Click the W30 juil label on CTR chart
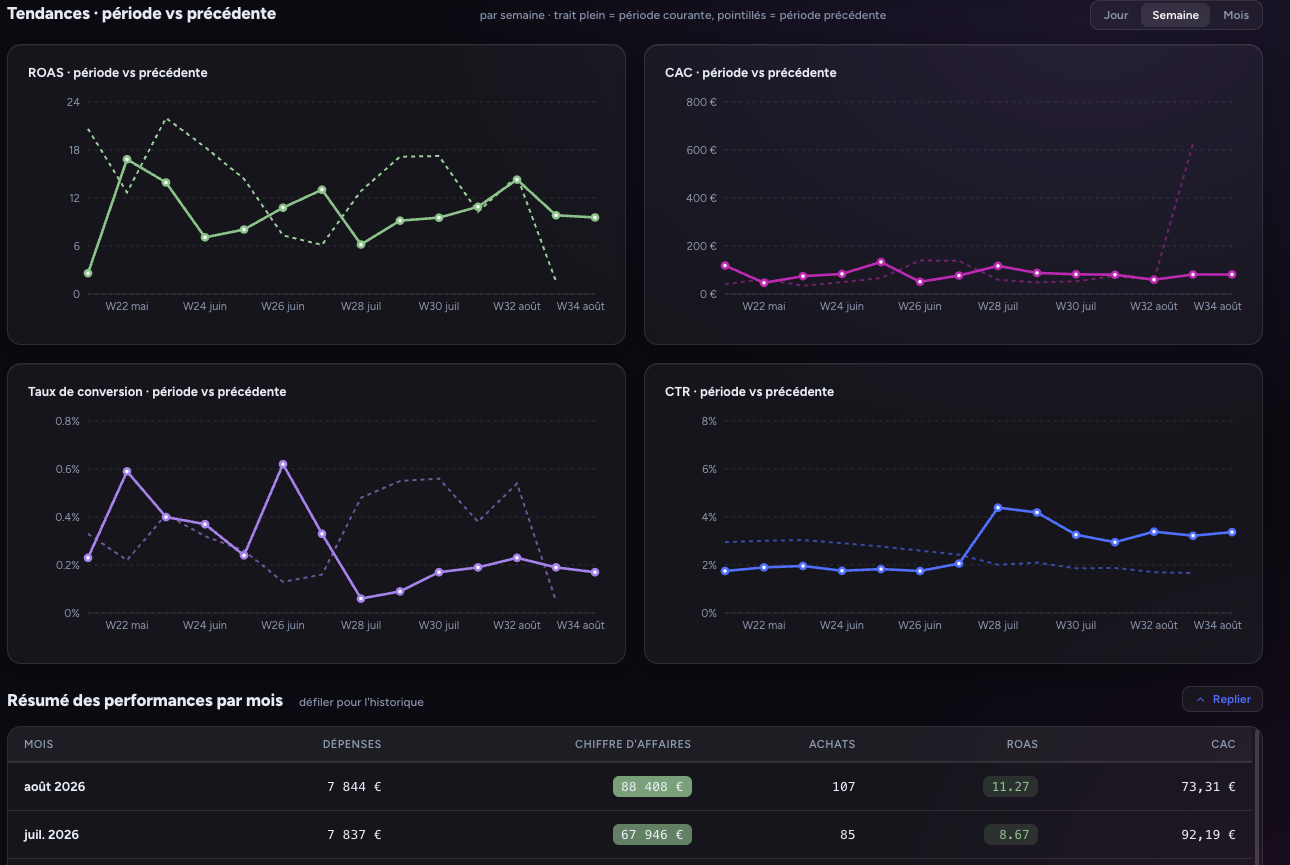 (1076, 625)
